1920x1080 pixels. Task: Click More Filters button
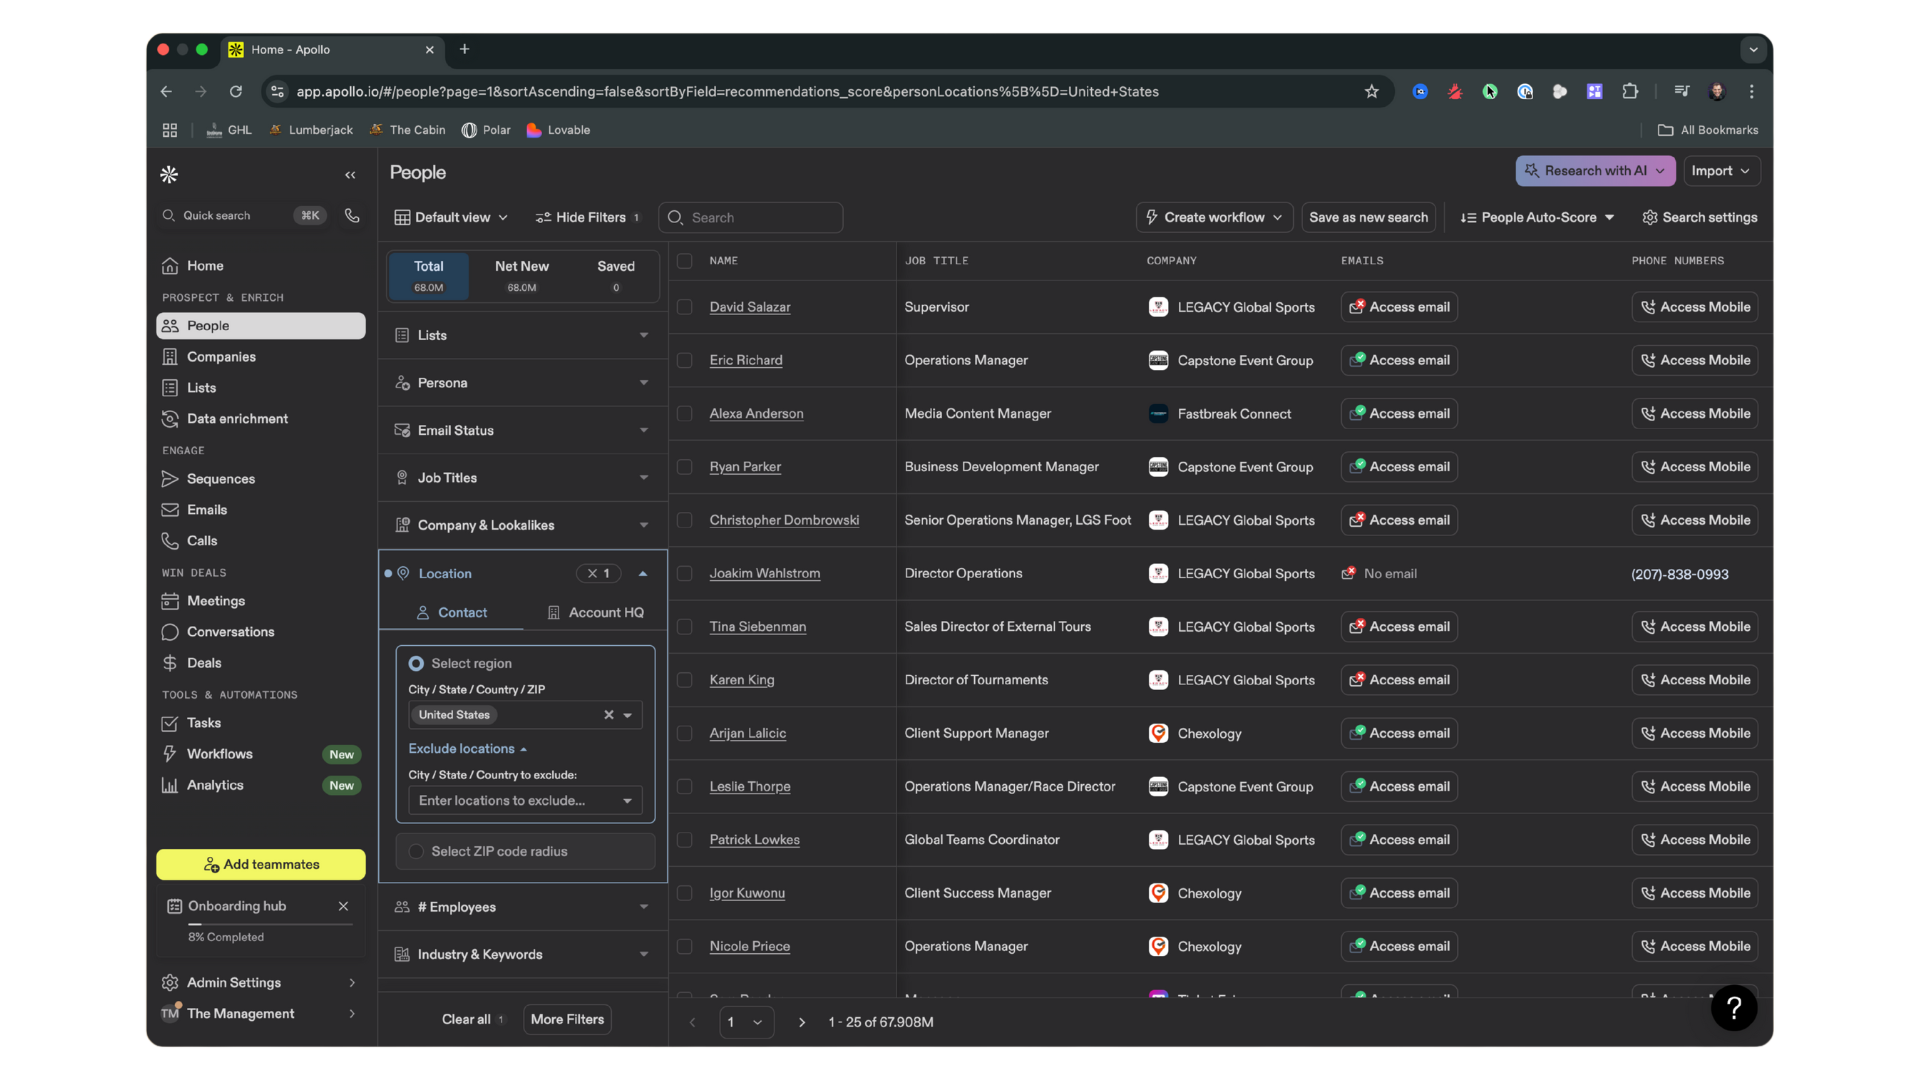[567, 1019]
